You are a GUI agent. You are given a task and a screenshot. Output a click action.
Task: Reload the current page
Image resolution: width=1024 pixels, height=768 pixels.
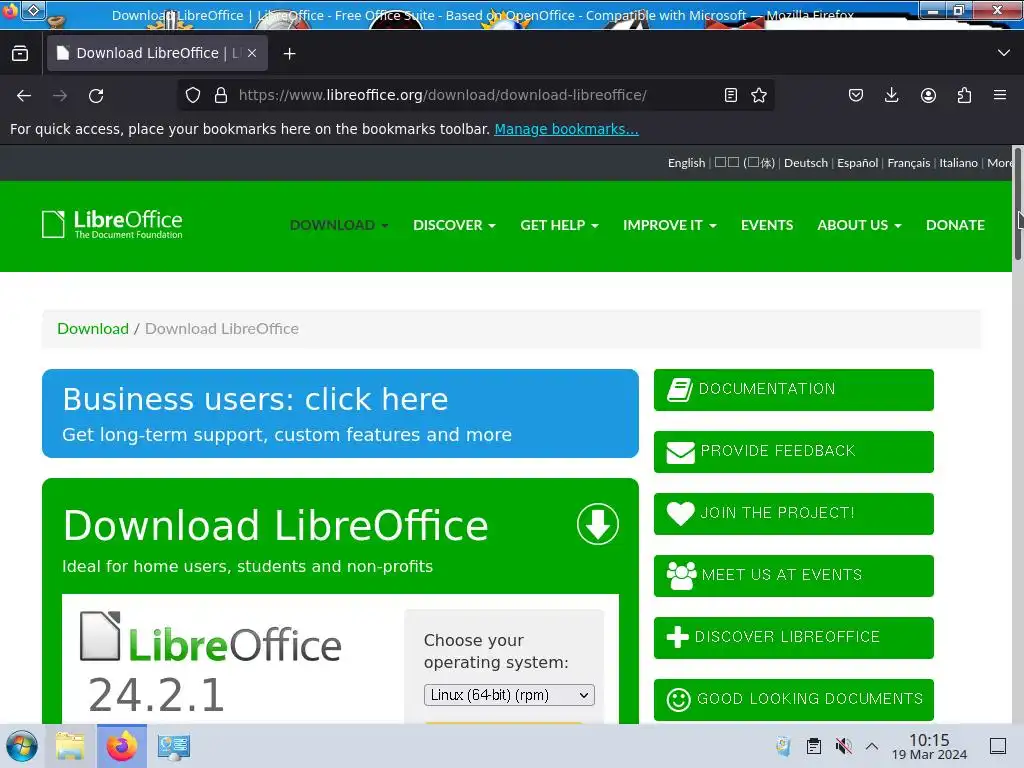96,95
